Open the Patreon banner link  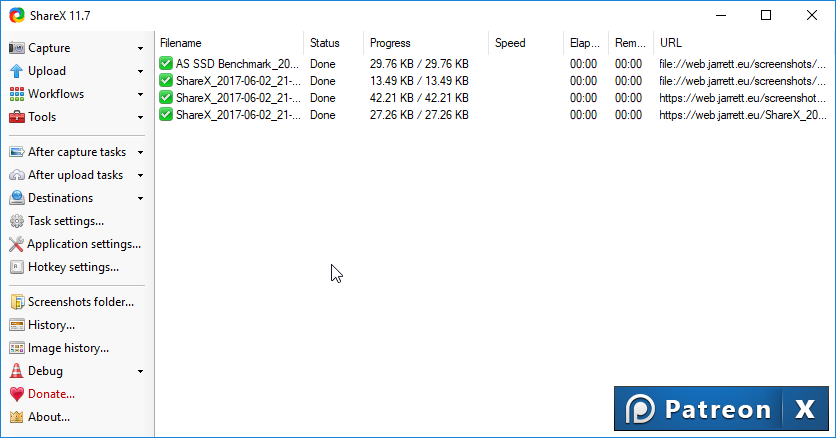(698, 409)
